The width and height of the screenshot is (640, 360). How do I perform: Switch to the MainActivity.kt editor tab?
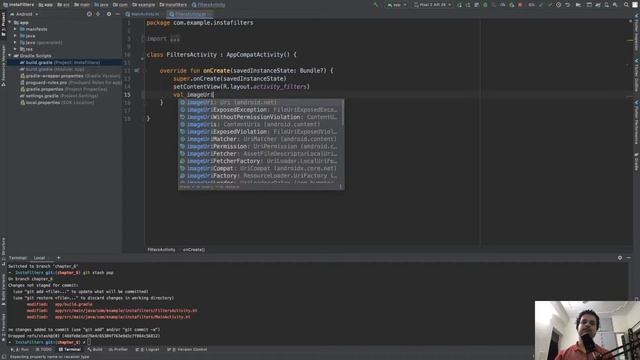(142, 14)
